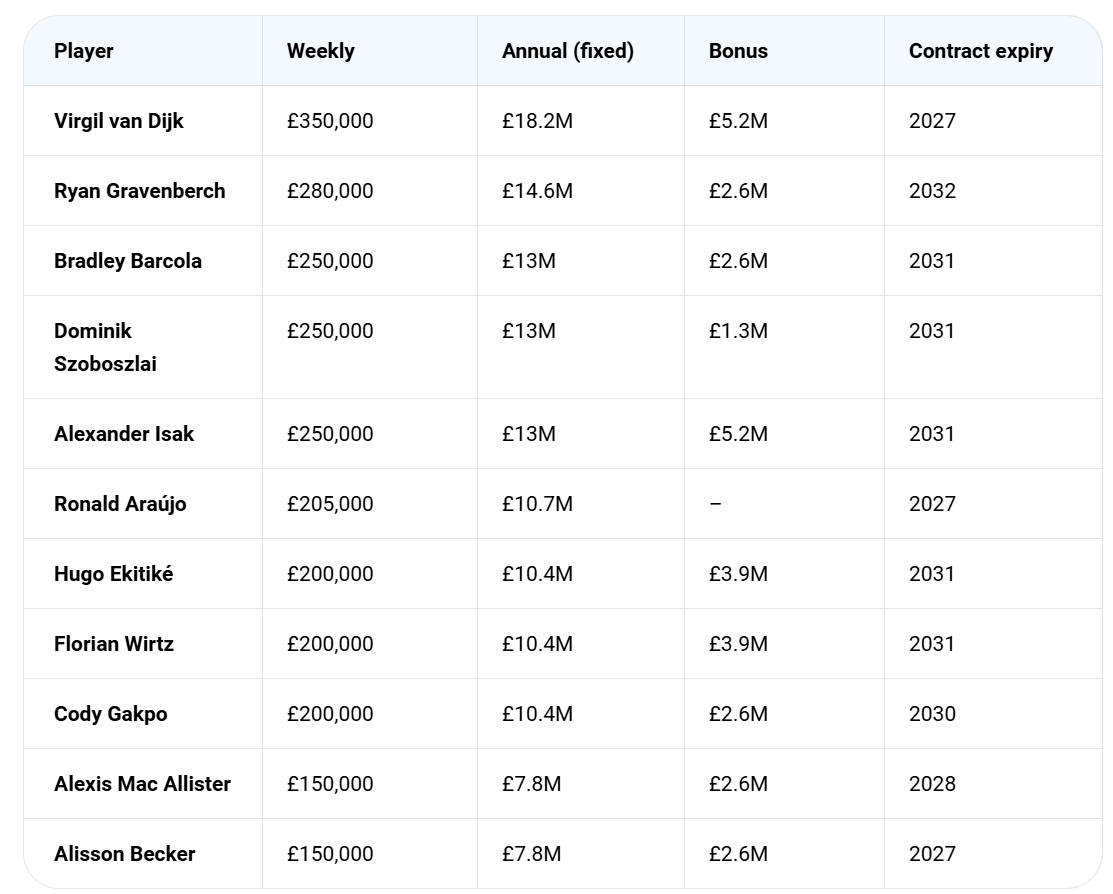Click Ronald Araújo's £205,000 weekly wage

(329, 504)
